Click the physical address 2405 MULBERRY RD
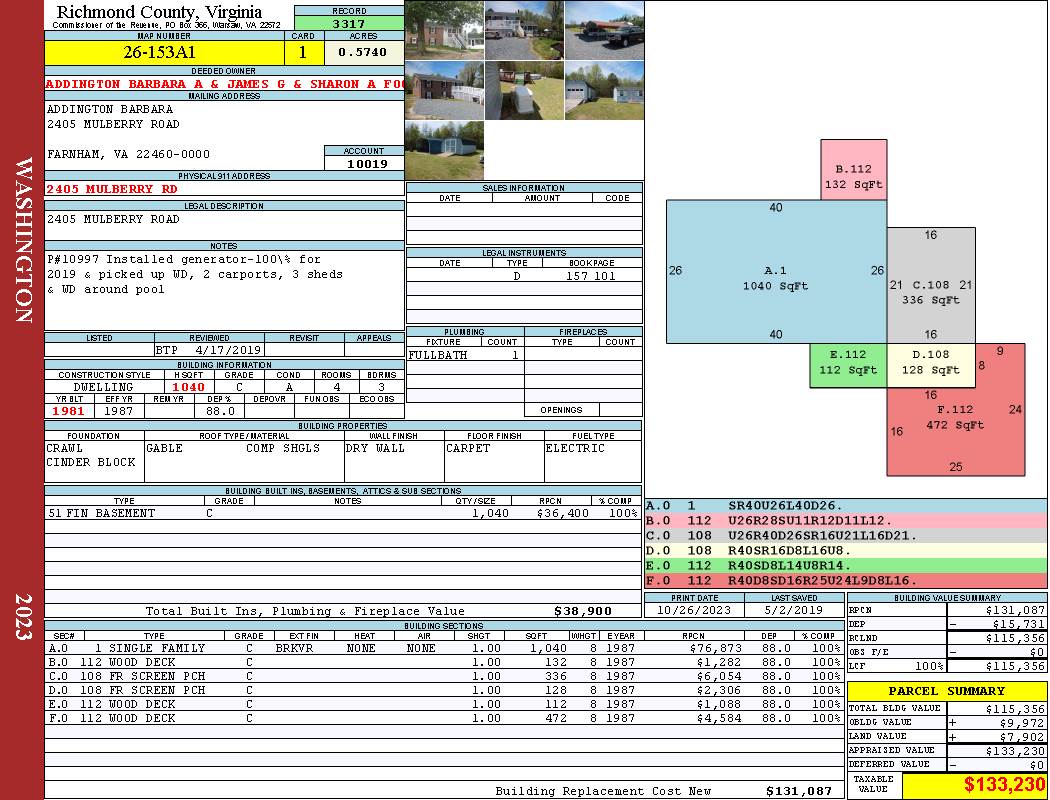Viewport: 1050px width, 800px height. point(112,189)
